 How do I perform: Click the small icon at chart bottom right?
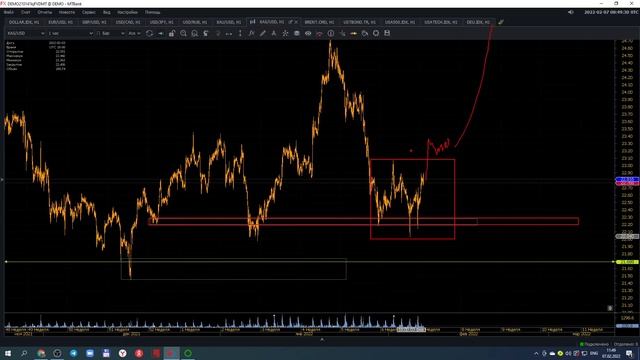click(610, 308)
